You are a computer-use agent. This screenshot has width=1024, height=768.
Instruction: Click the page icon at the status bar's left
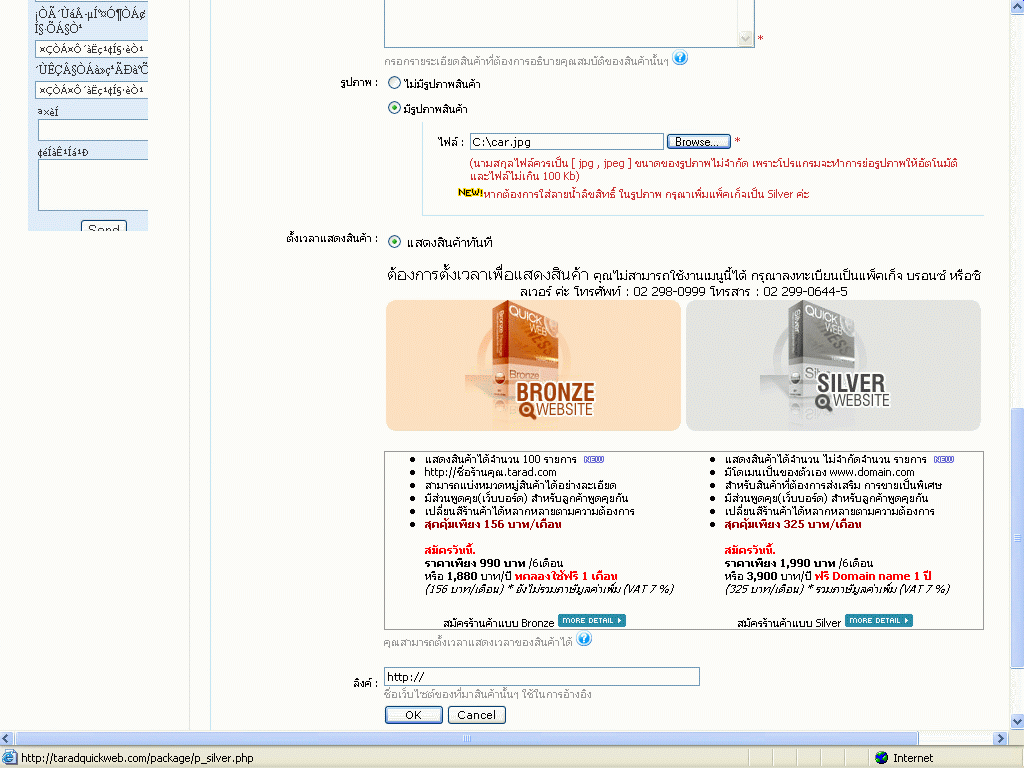tap(9, 758)
